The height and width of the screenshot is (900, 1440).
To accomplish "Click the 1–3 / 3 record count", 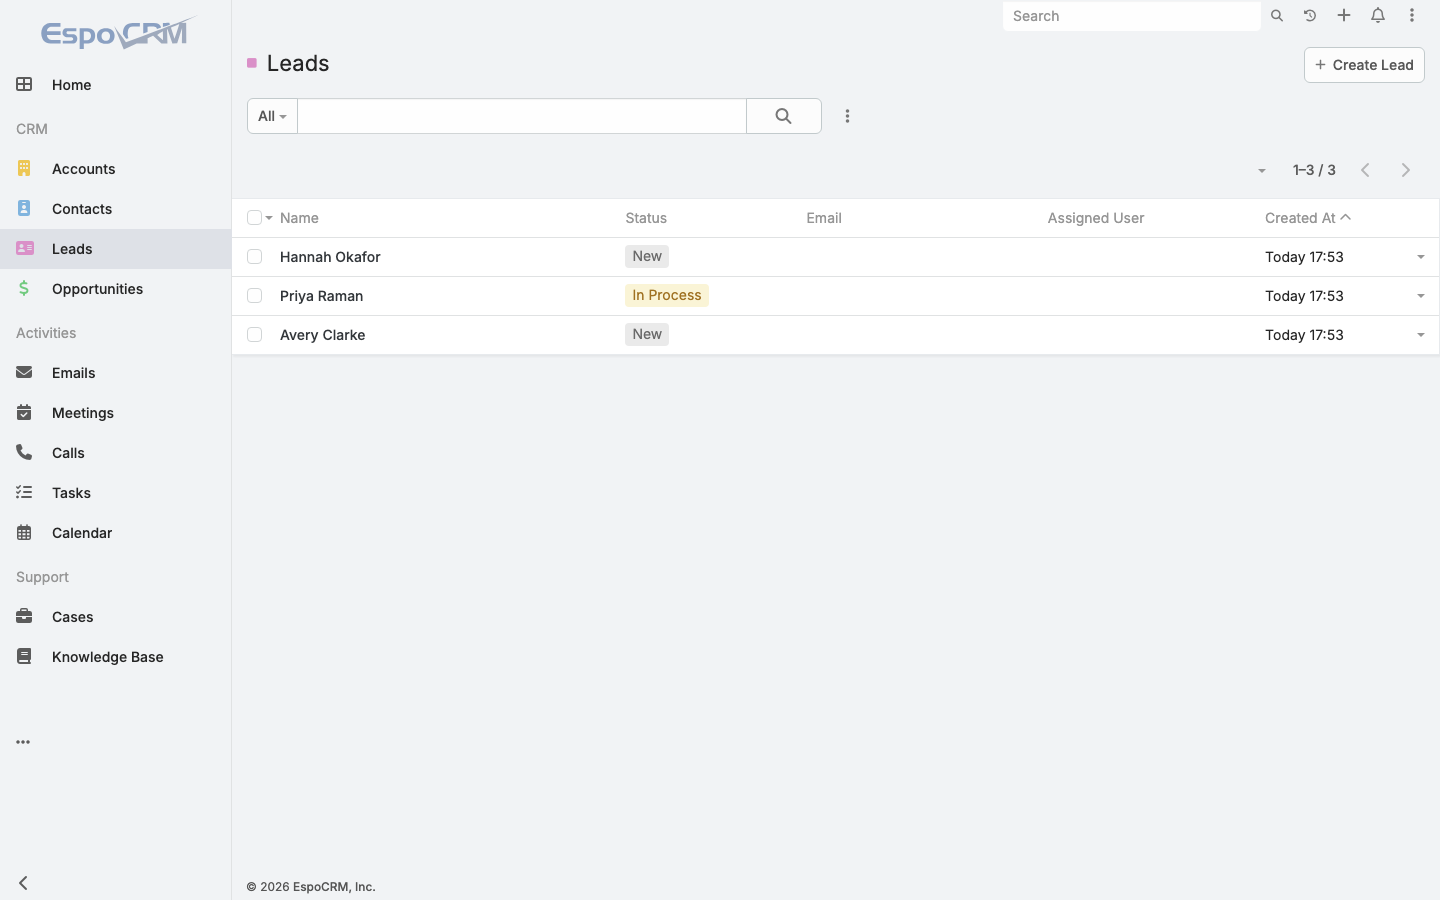I will pyautogui.click(x=1314, y=170).
